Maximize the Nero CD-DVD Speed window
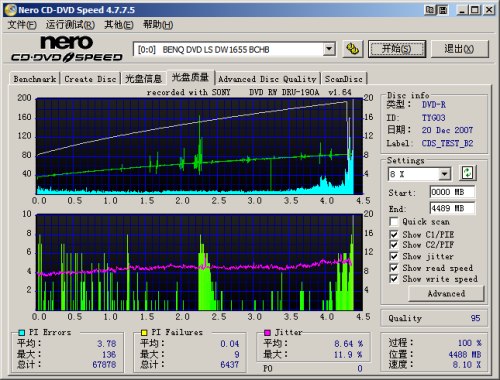This screenshot has height=380, width=500. [x=475, y=10]
